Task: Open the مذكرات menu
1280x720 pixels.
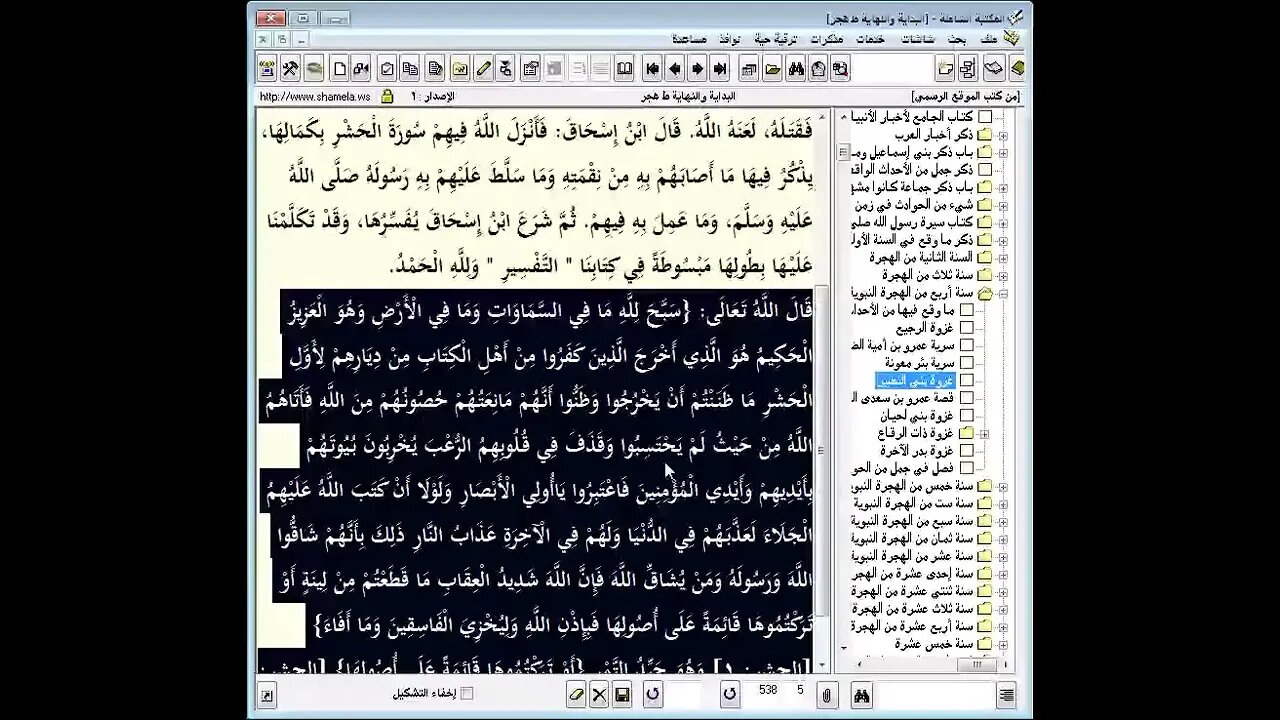Action: click(x=826, y=39)
